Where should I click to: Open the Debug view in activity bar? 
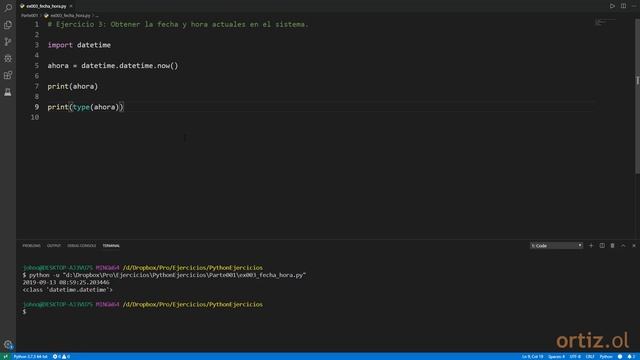(x=8, y=59)
